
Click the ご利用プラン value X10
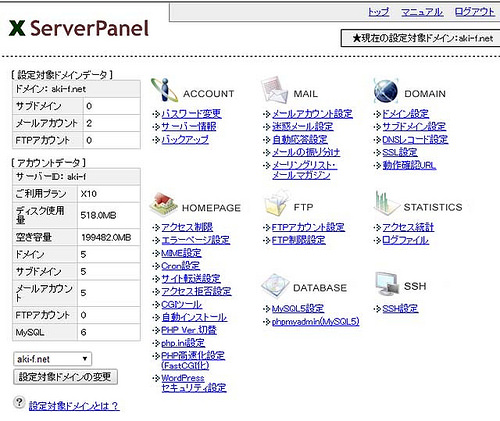pyautogui.click(x=89, y=194)
